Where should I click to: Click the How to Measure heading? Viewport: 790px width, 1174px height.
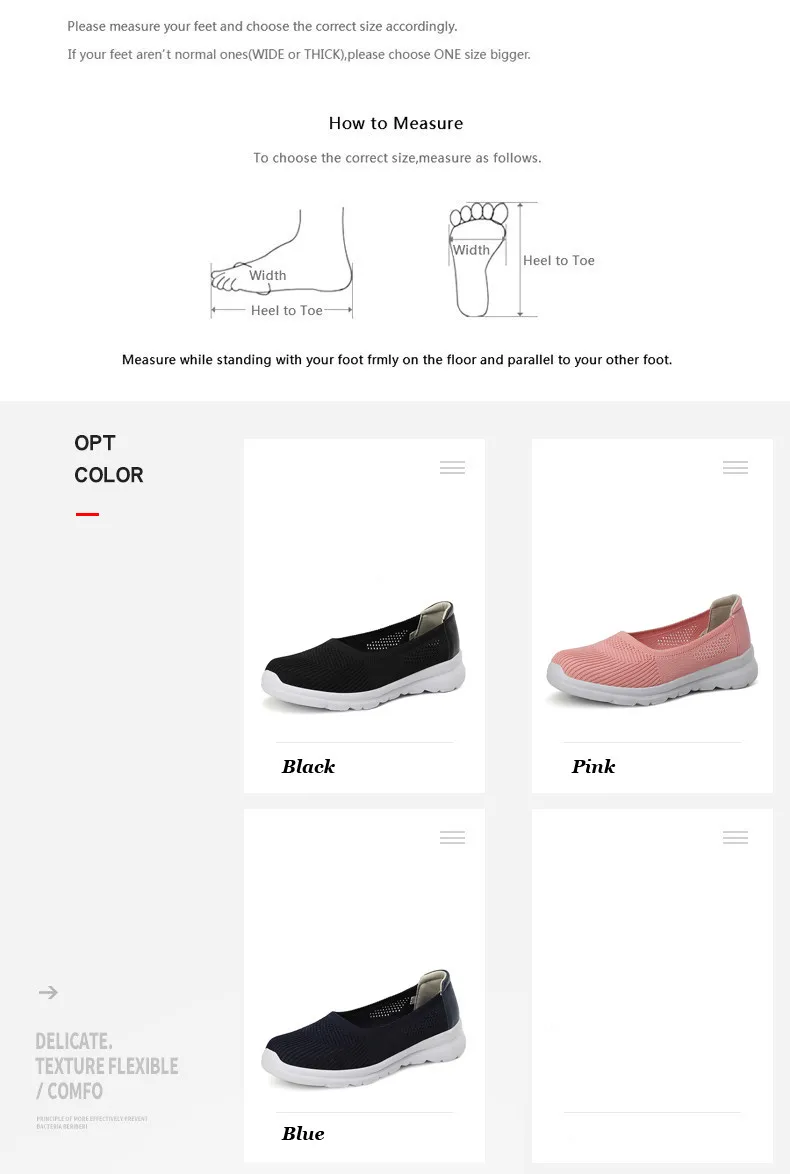point(396,123)
